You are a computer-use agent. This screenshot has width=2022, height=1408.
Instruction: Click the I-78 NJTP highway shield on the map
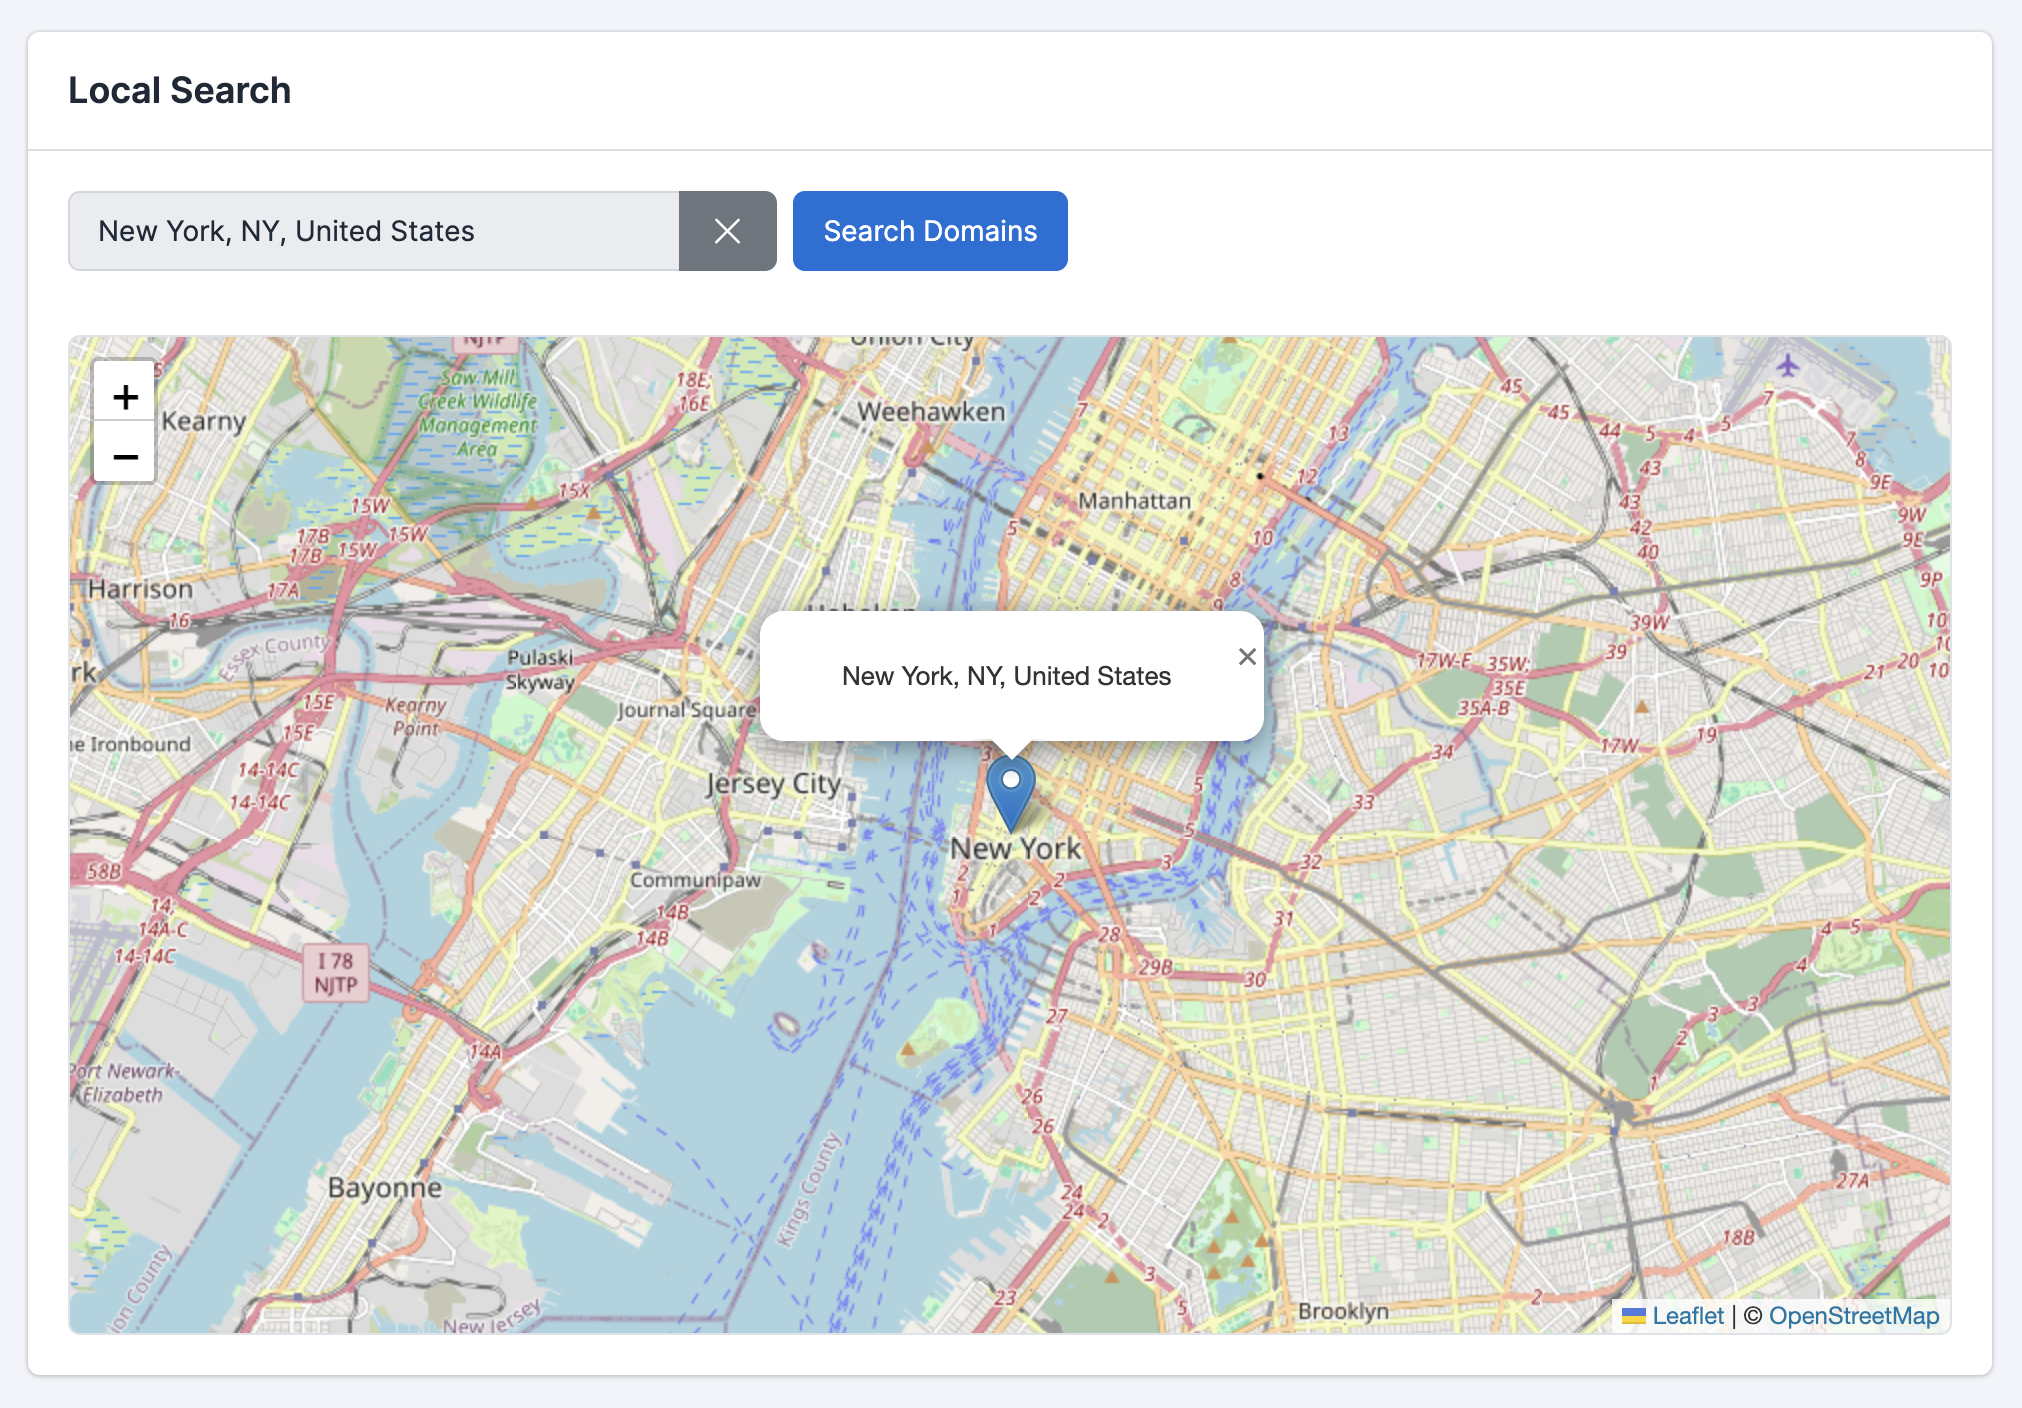[335, 971]
